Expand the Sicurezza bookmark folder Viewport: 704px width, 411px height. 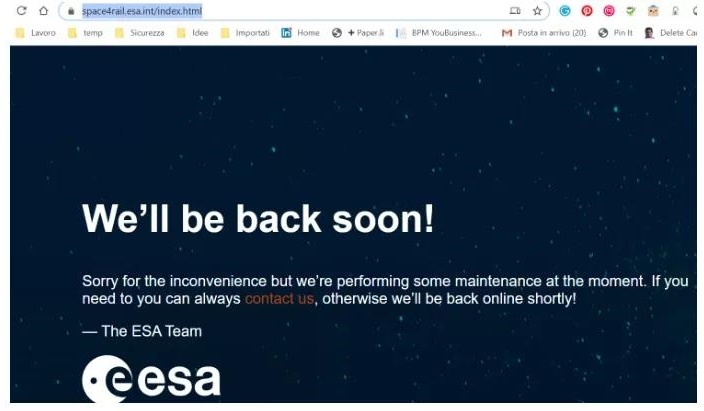pos(139,33)
